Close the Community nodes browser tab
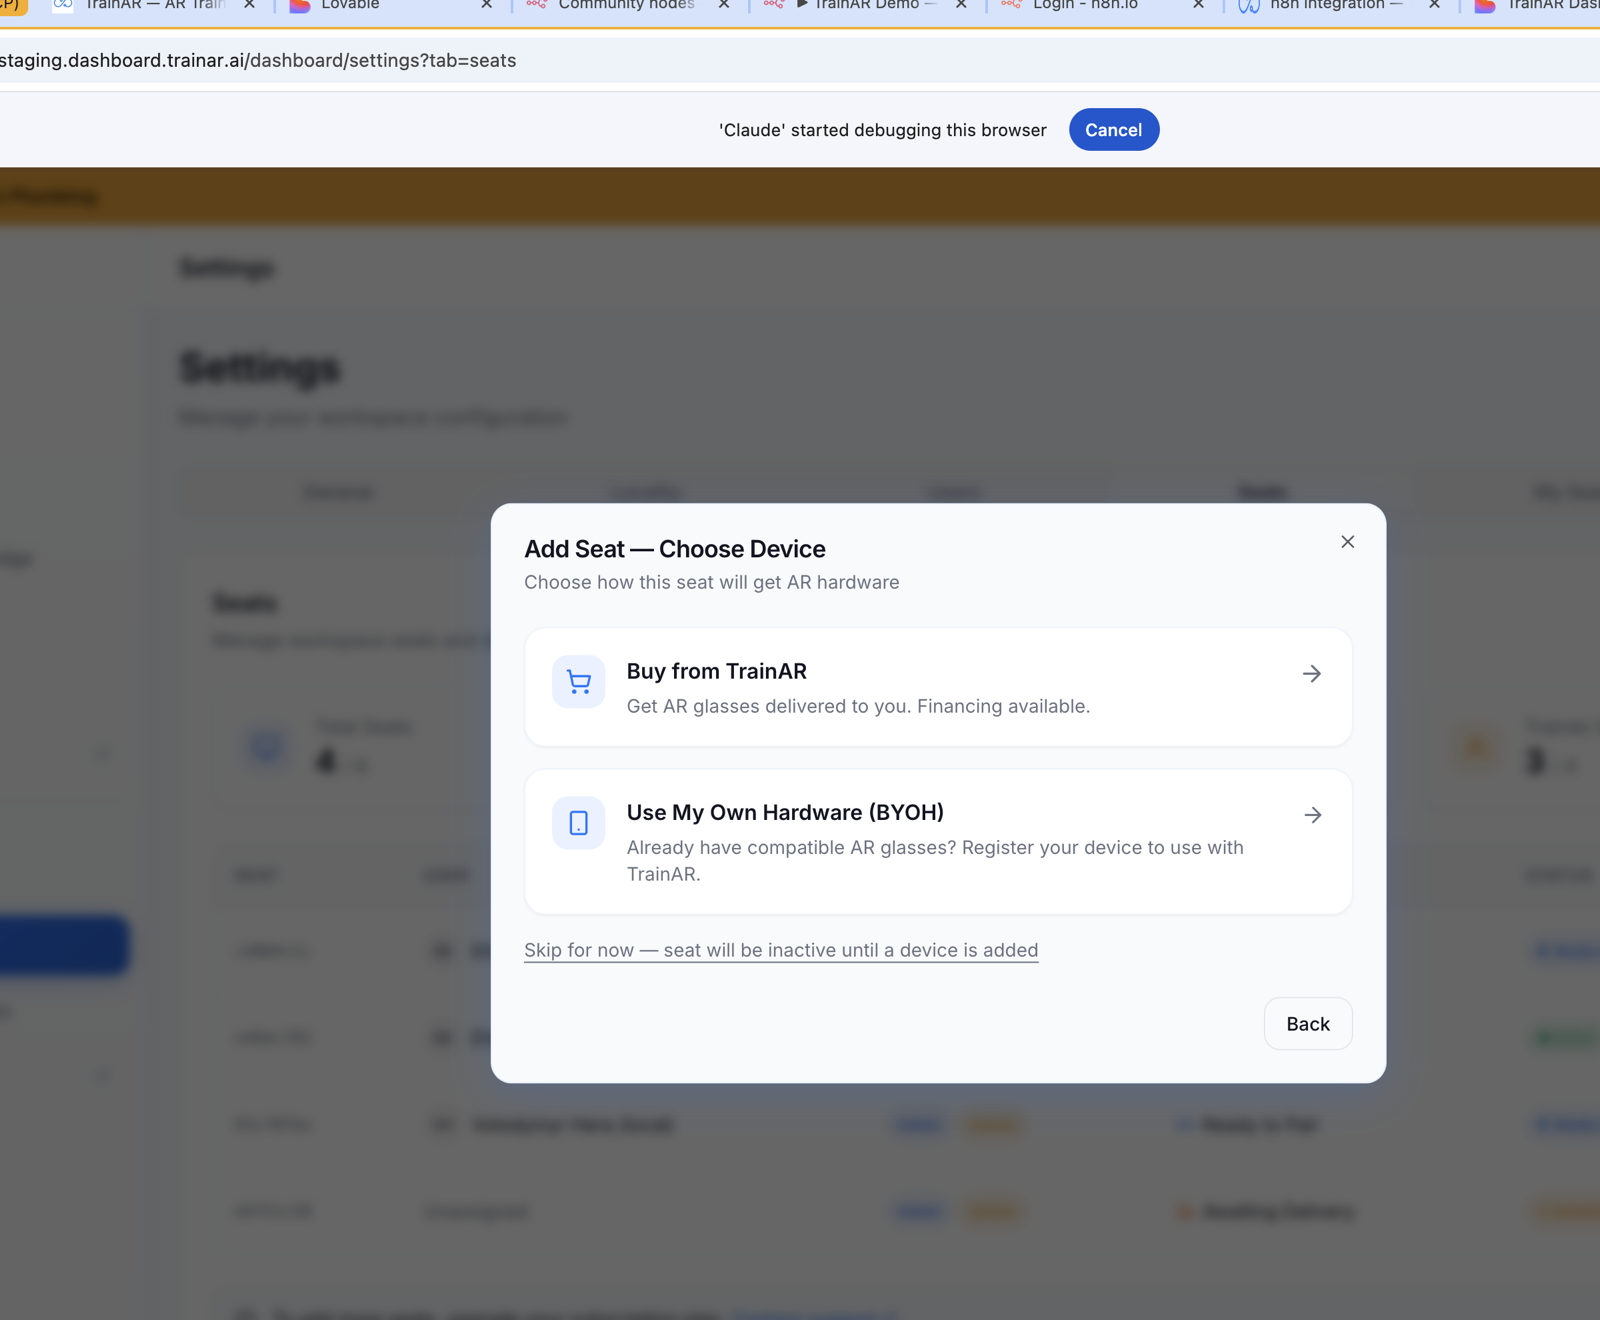Screen dimensions: 1600x1320 (x=724, y=5)
